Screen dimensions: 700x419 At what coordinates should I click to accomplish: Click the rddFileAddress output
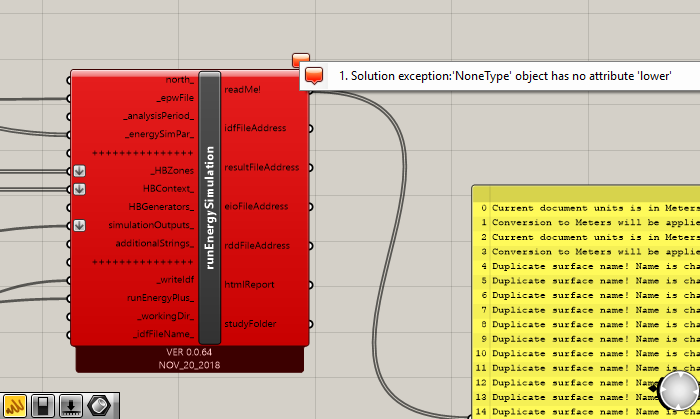click(257, 246)
